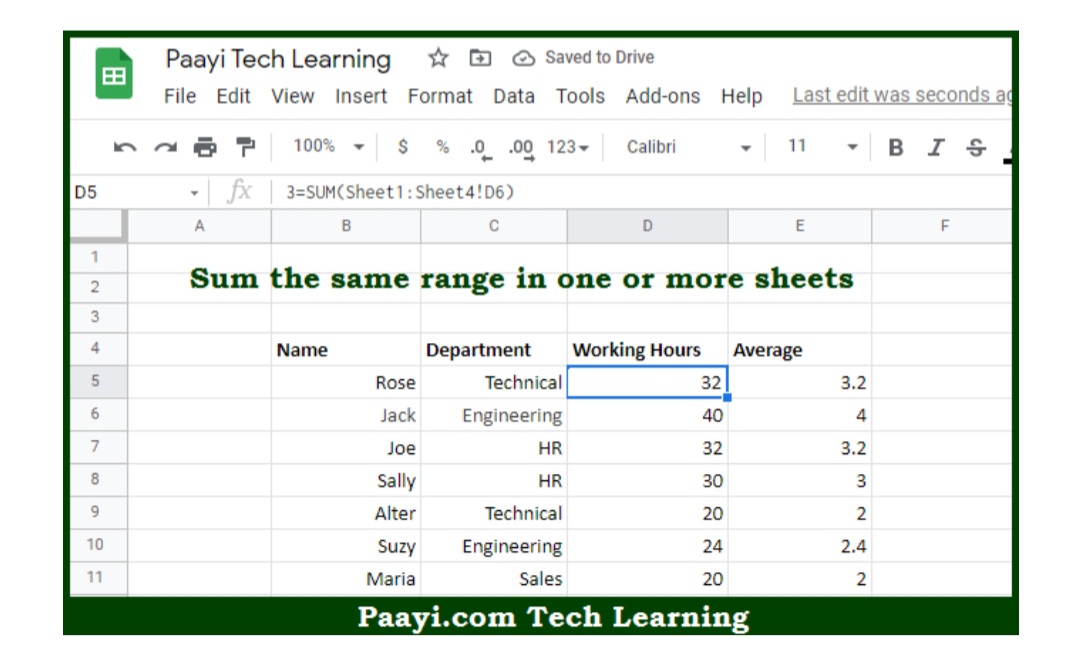Image resolution: width=1080 pixels, height=670 pixels.
Task: Select the cell containing Rose
Action: click(346, 382)
